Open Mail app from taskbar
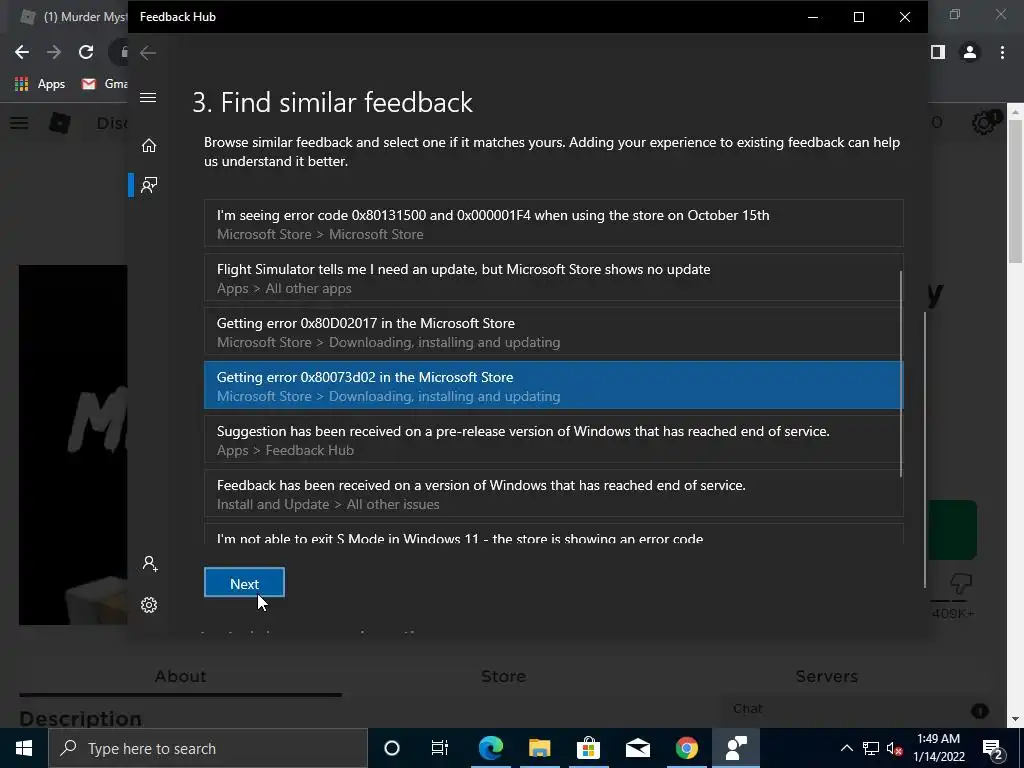 pyautogui.click(x=637, y=748)
